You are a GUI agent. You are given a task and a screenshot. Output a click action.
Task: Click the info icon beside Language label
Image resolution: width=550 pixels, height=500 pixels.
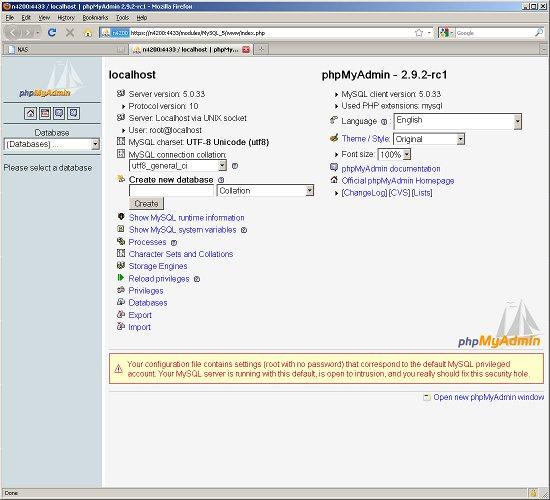(x=384, y=122)
